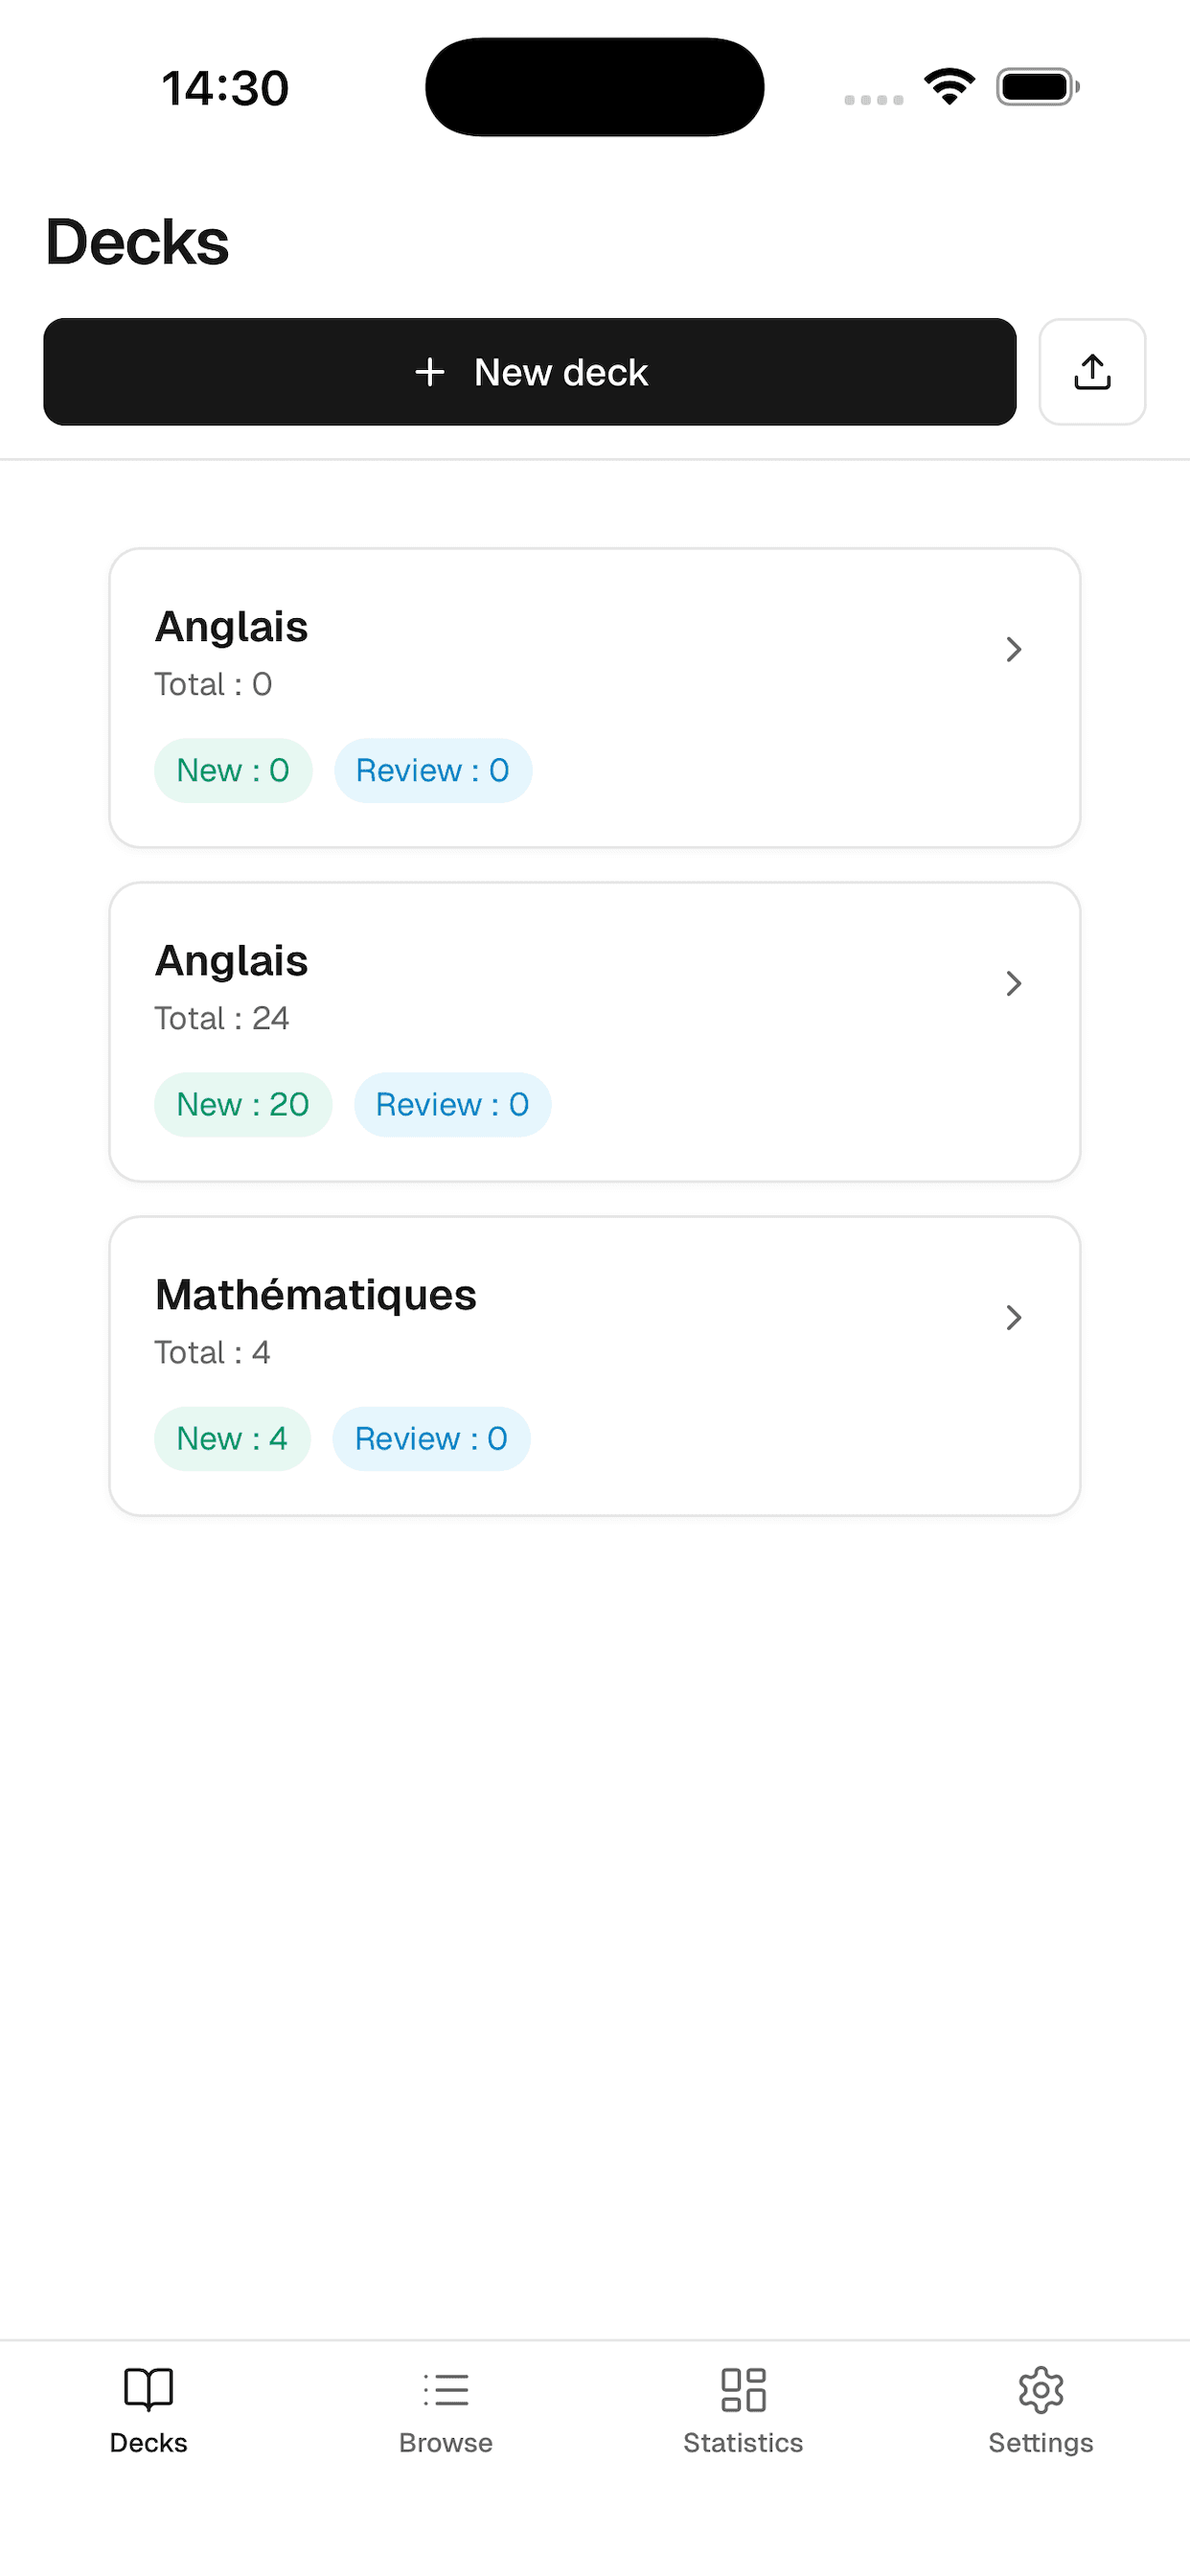1190x2576 pixels.
Task: Expand the empty Anglais deck chevron
Action: click(1013, 650)
